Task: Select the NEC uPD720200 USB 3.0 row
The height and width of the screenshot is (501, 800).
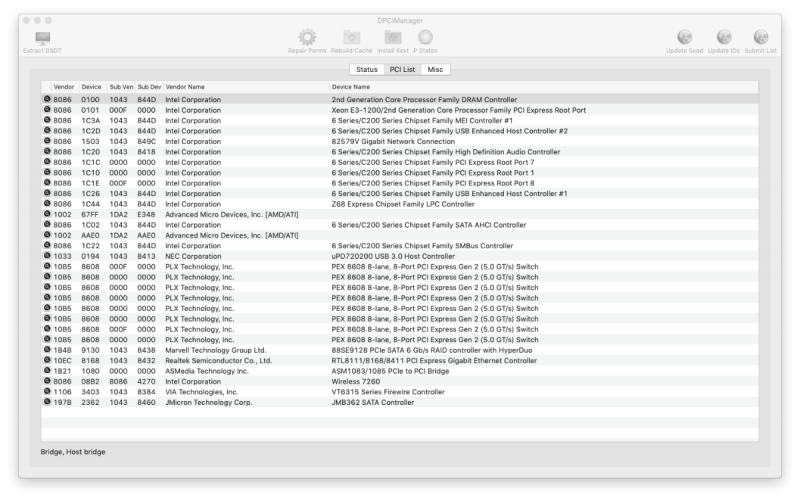Action: pos(400,256)
